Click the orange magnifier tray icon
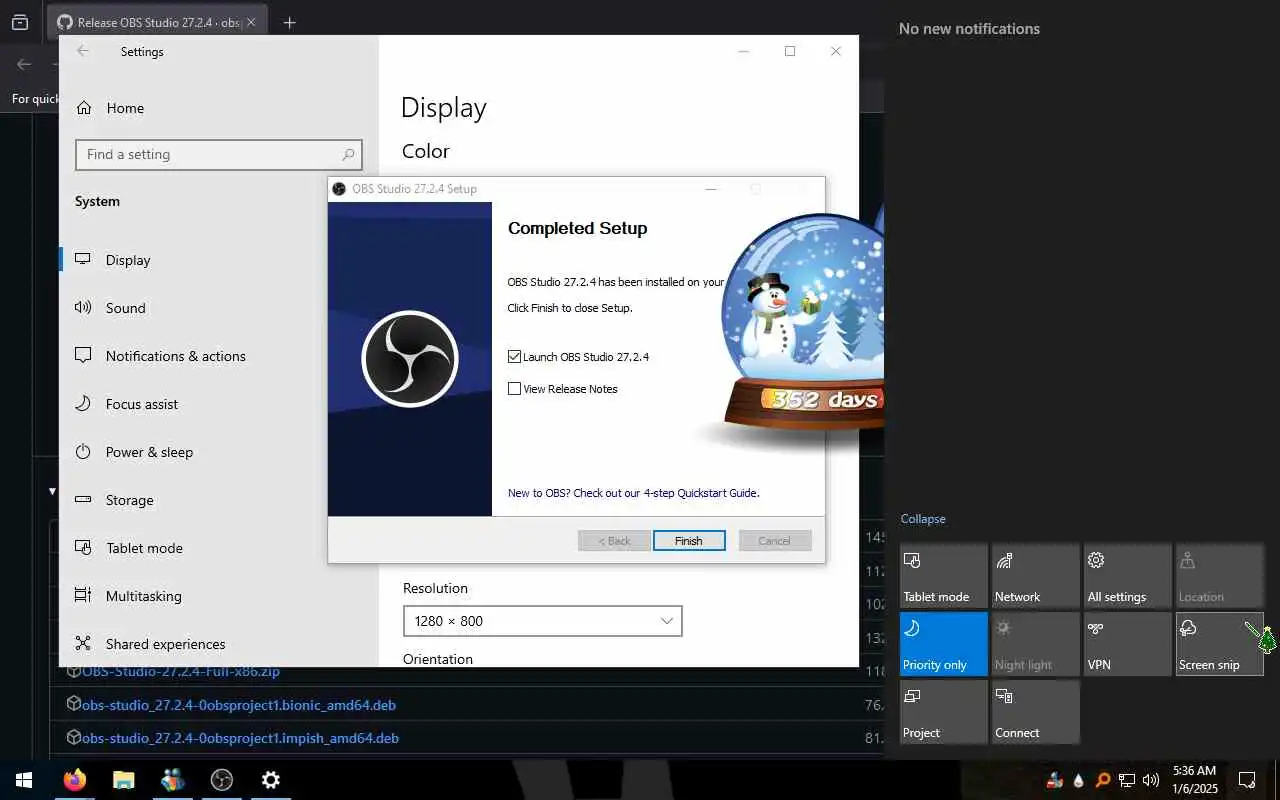The width and height of the screenshot is (1280, 800). pyautogui.click(x=1103, y=780)
